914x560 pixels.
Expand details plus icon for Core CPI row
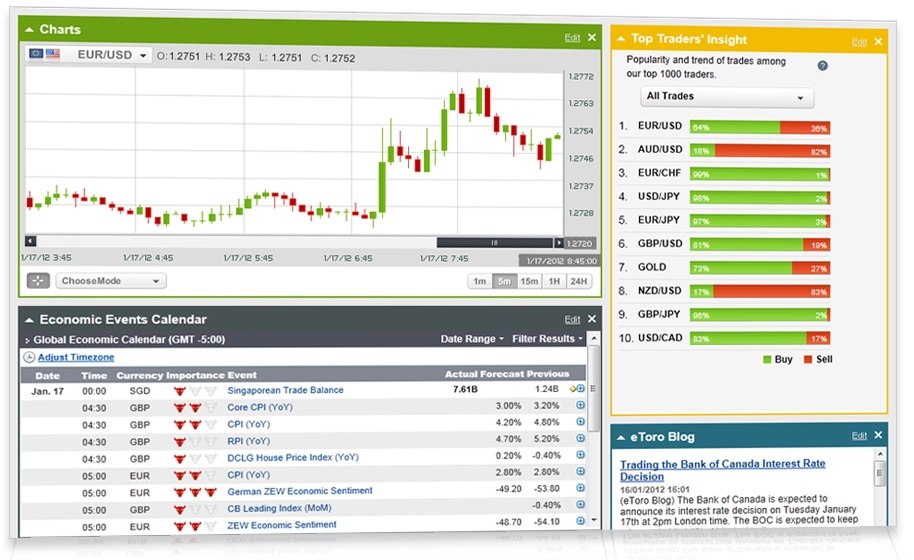[580, 405]
